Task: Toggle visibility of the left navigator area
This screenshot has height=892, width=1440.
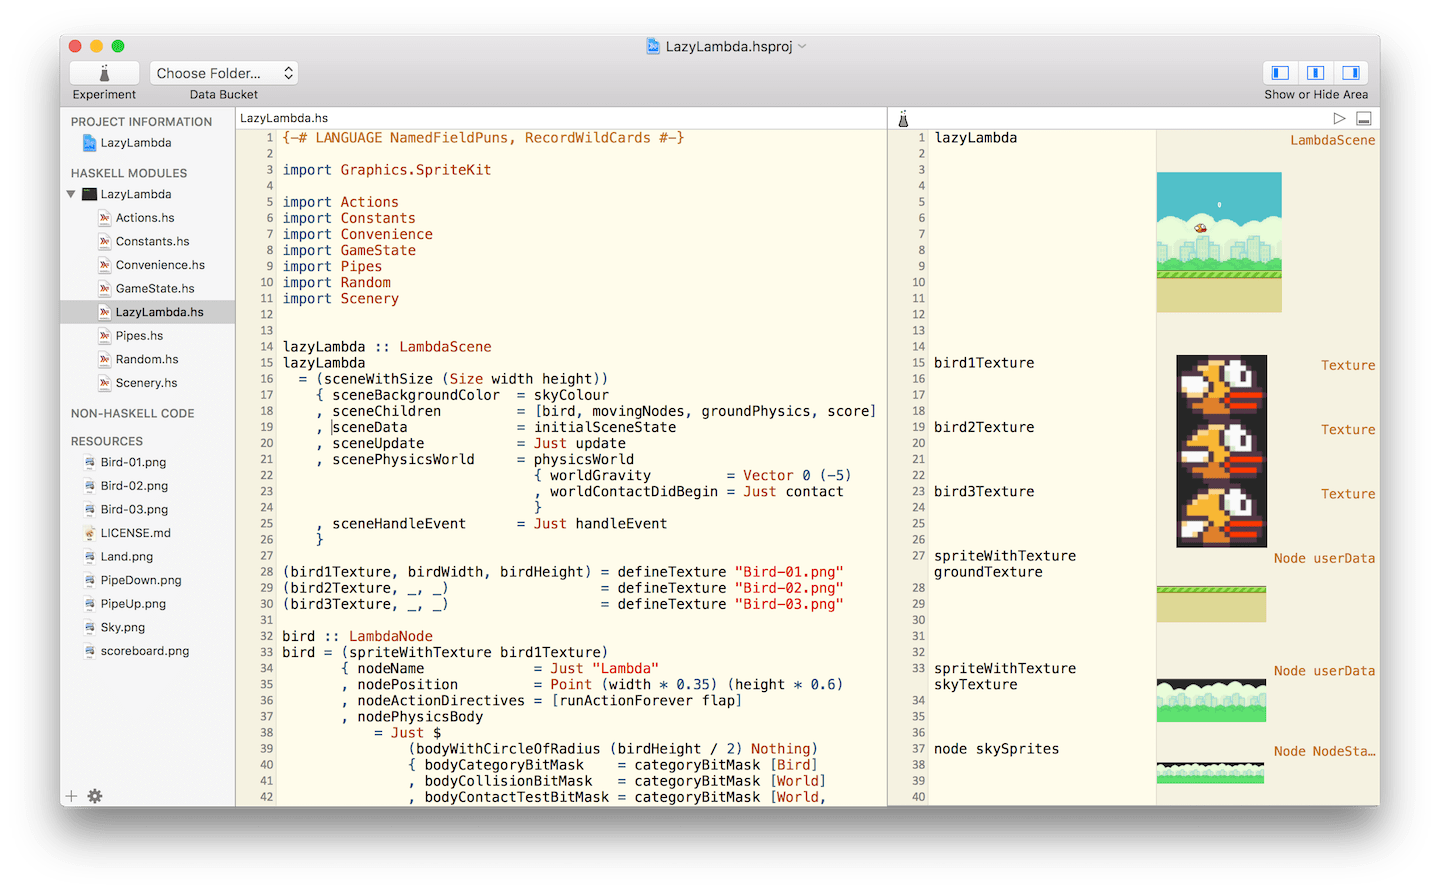Action: point(1280,72)
